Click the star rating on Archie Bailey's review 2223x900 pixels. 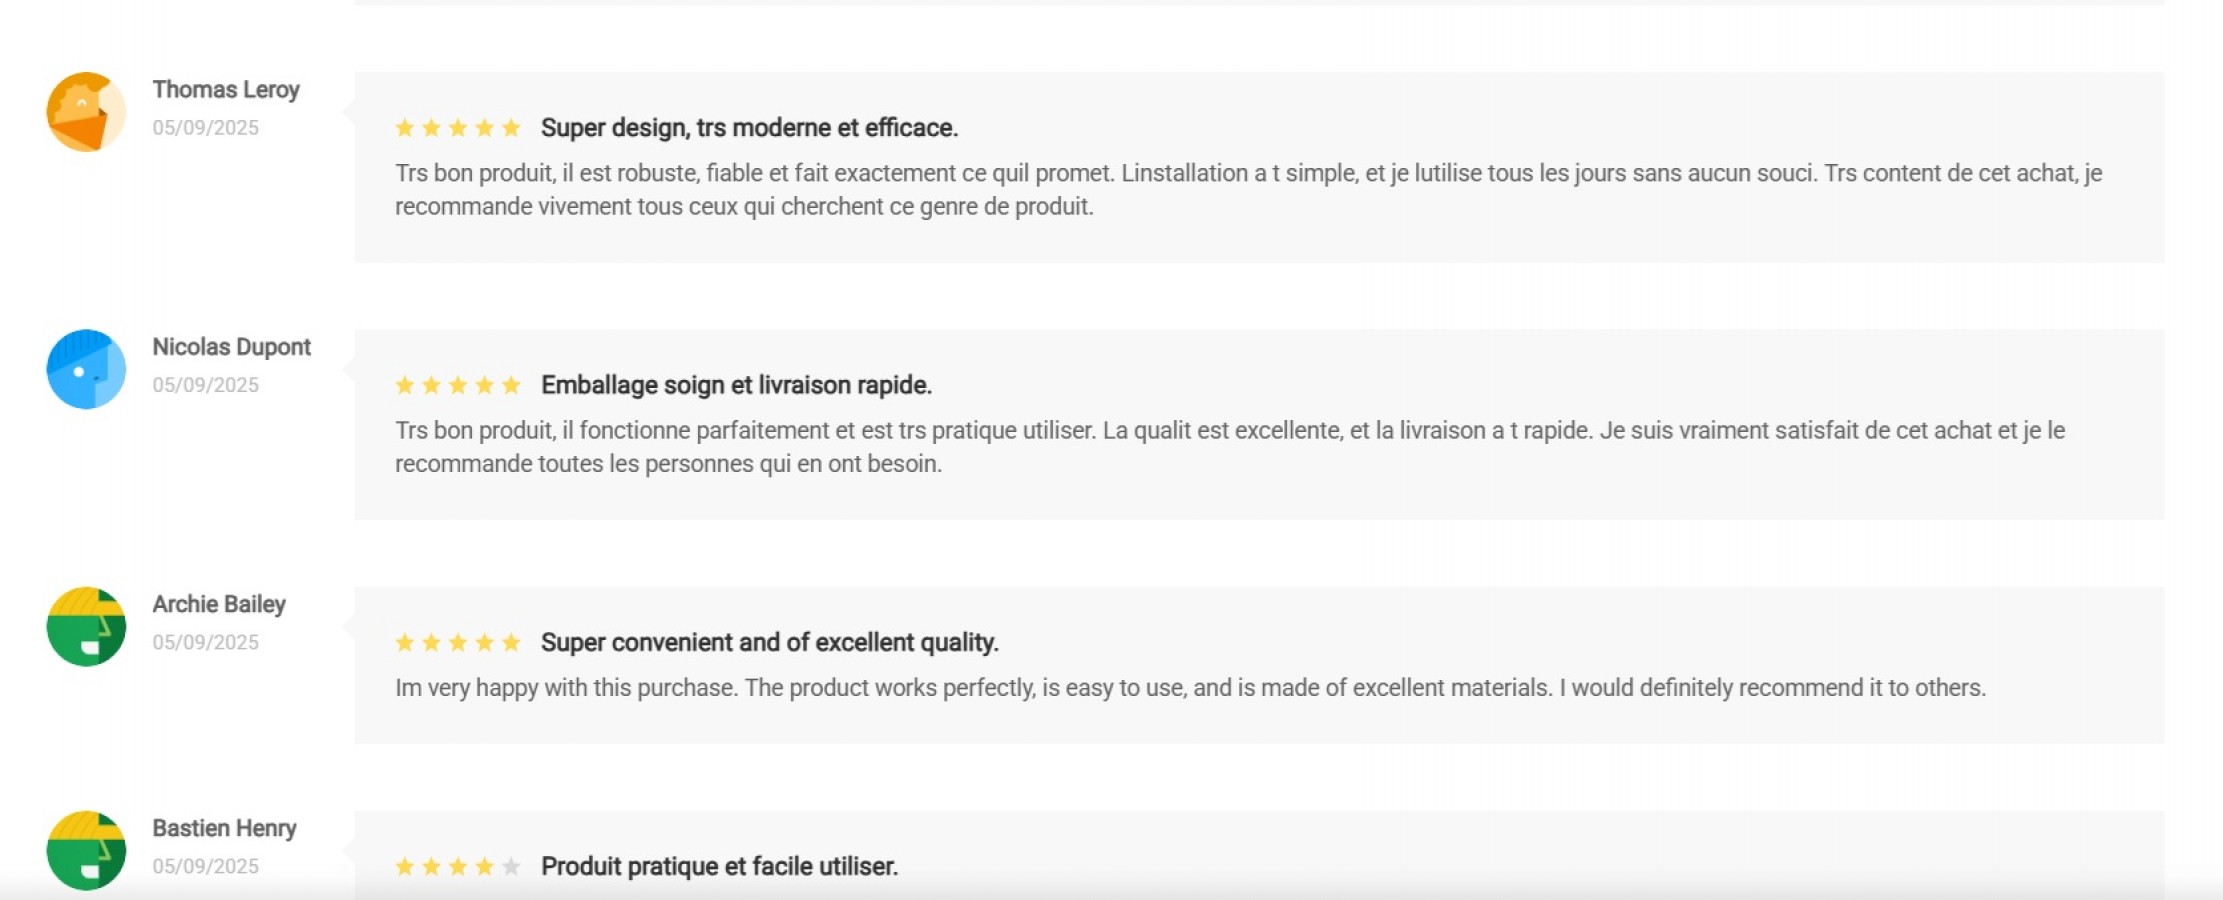point(458,642)
